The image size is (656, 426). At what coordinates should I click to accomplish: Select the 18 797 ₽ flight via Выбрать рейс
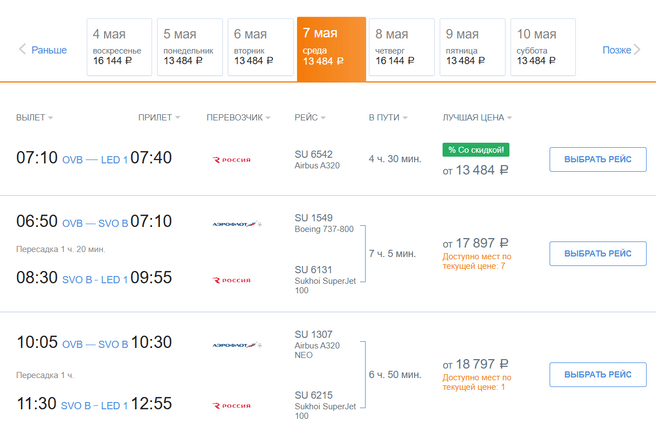(x=597, y=375)
